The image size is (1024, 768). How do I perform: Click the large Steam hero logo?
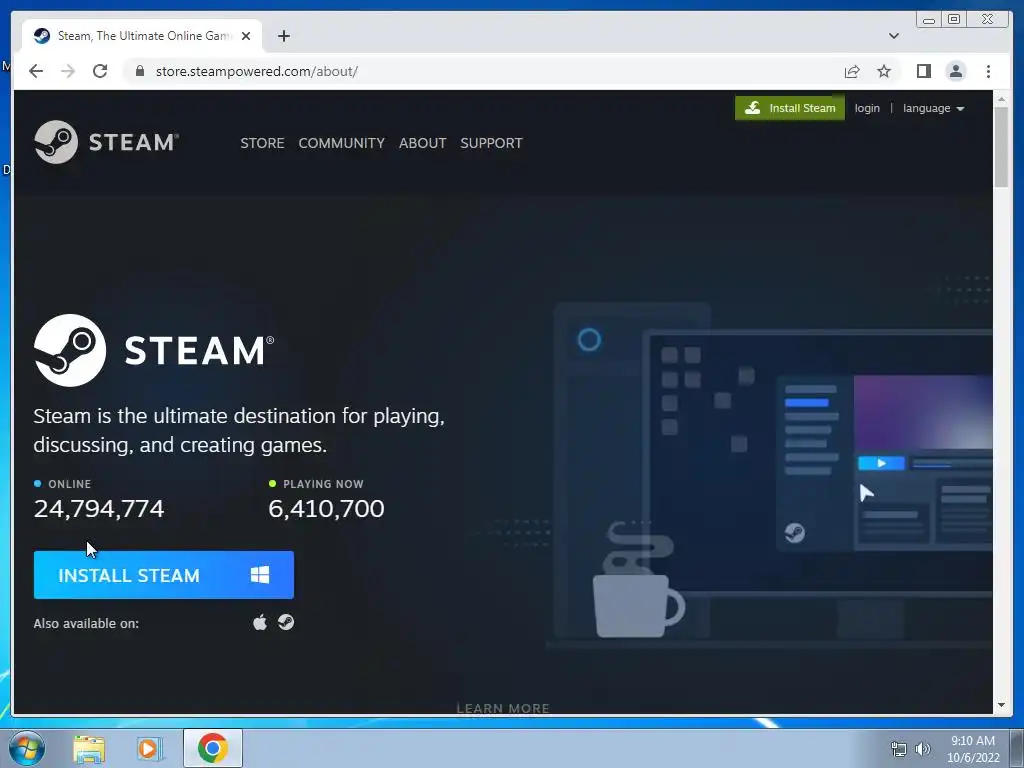point(154,350)
